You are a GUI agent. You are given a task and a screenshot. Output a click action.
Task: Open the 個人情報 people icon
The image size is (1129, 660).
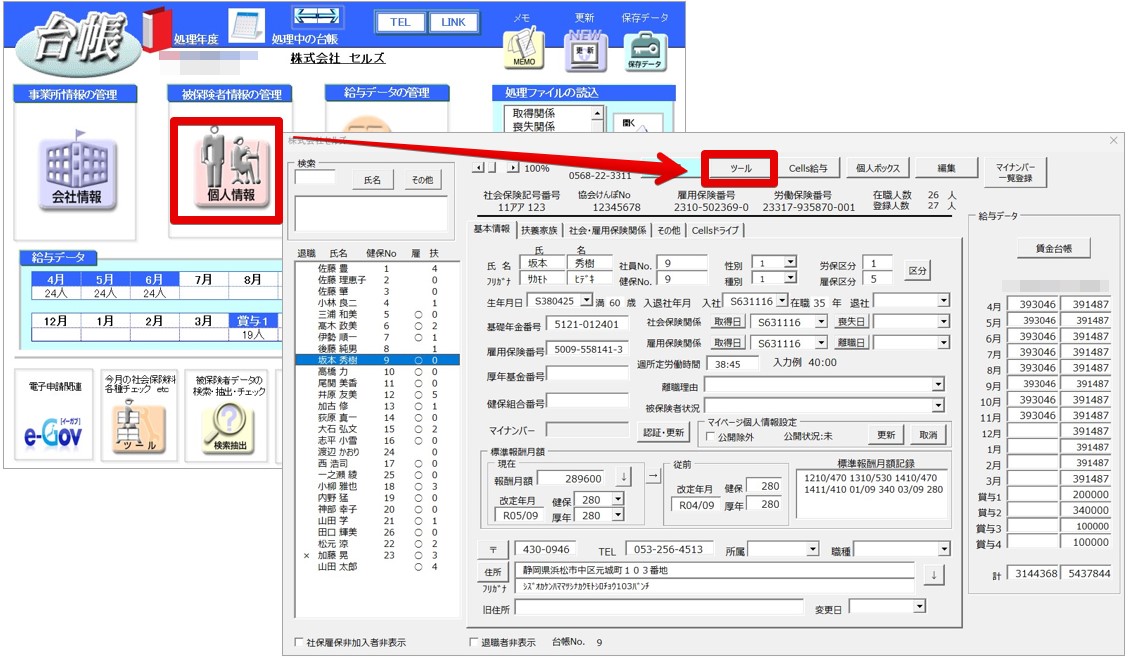(x=230, y=170)
